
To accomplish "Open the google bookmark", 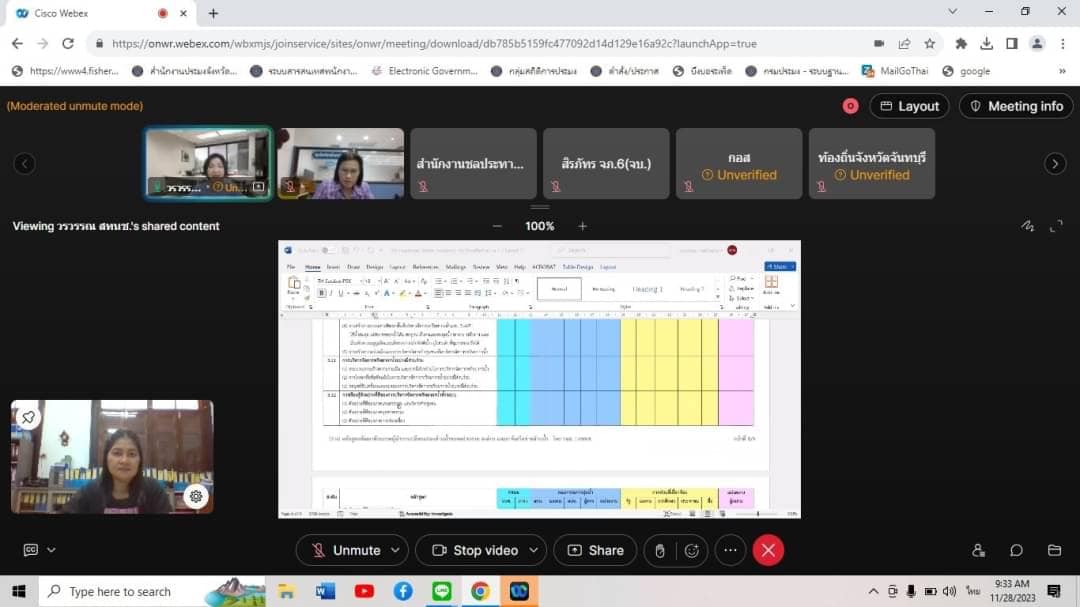I will [x=966, y=71].
